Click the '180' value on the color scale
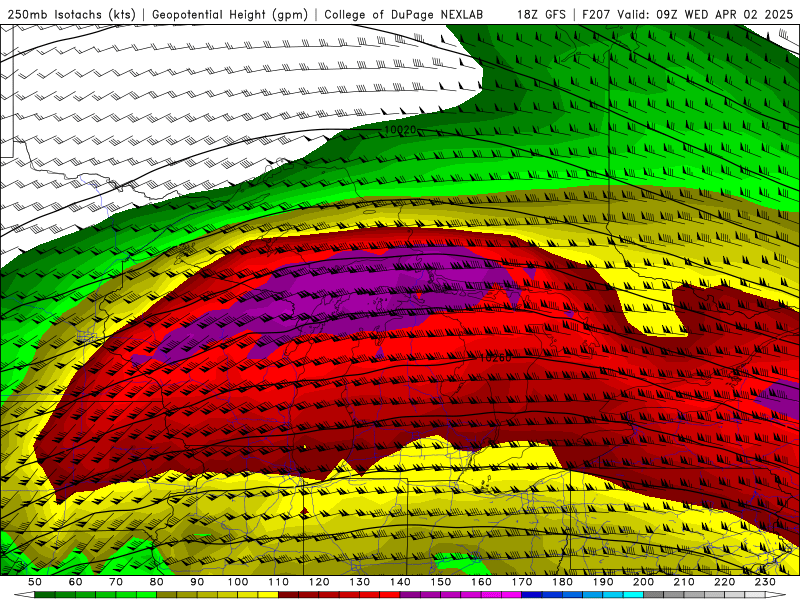 (562, 582)
